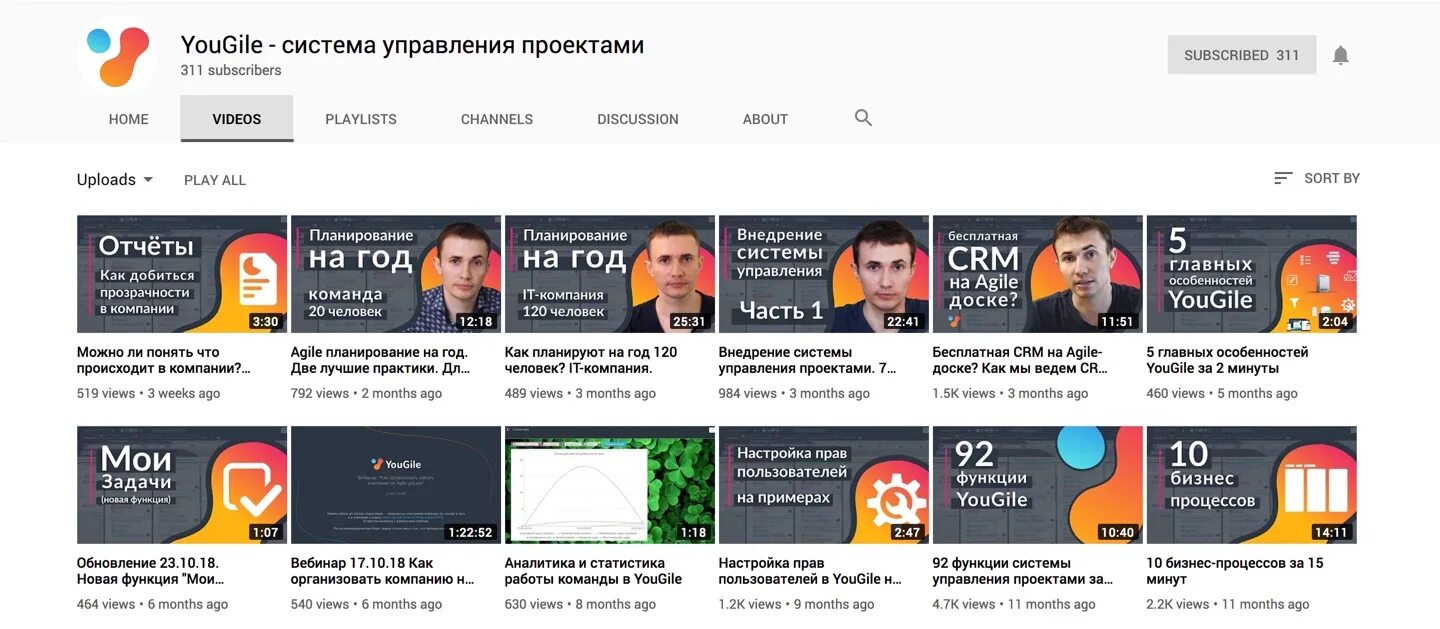Click the notification bell icon
Viewport: 1440px width, 629px height.
1341,55
